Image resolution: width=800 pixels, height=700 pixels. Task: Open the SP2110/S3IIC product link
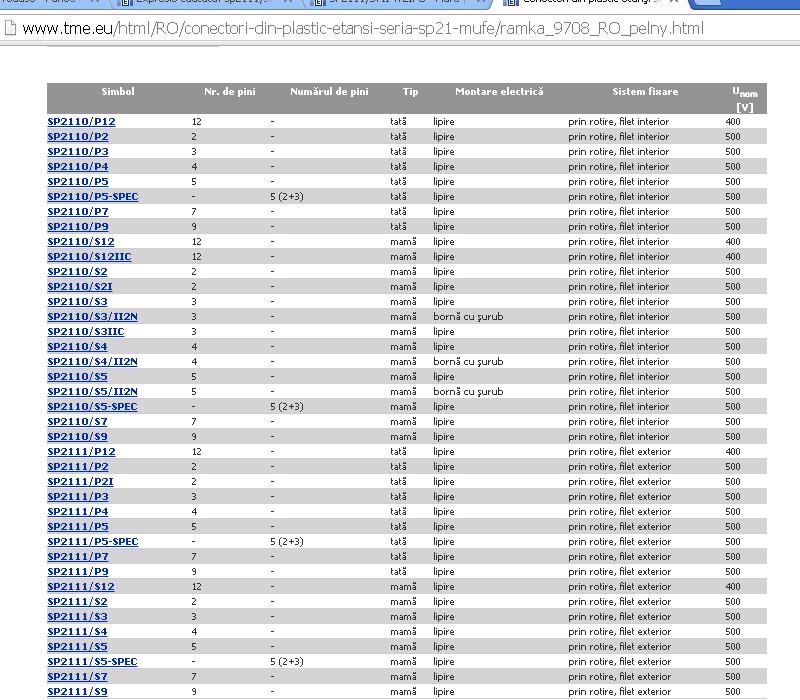pos(86,332)
